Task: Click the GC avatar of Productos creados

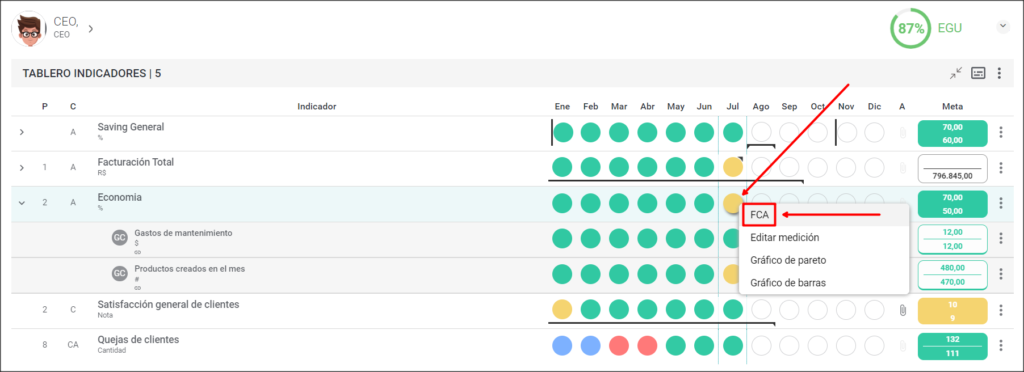Action: [120, 273]
